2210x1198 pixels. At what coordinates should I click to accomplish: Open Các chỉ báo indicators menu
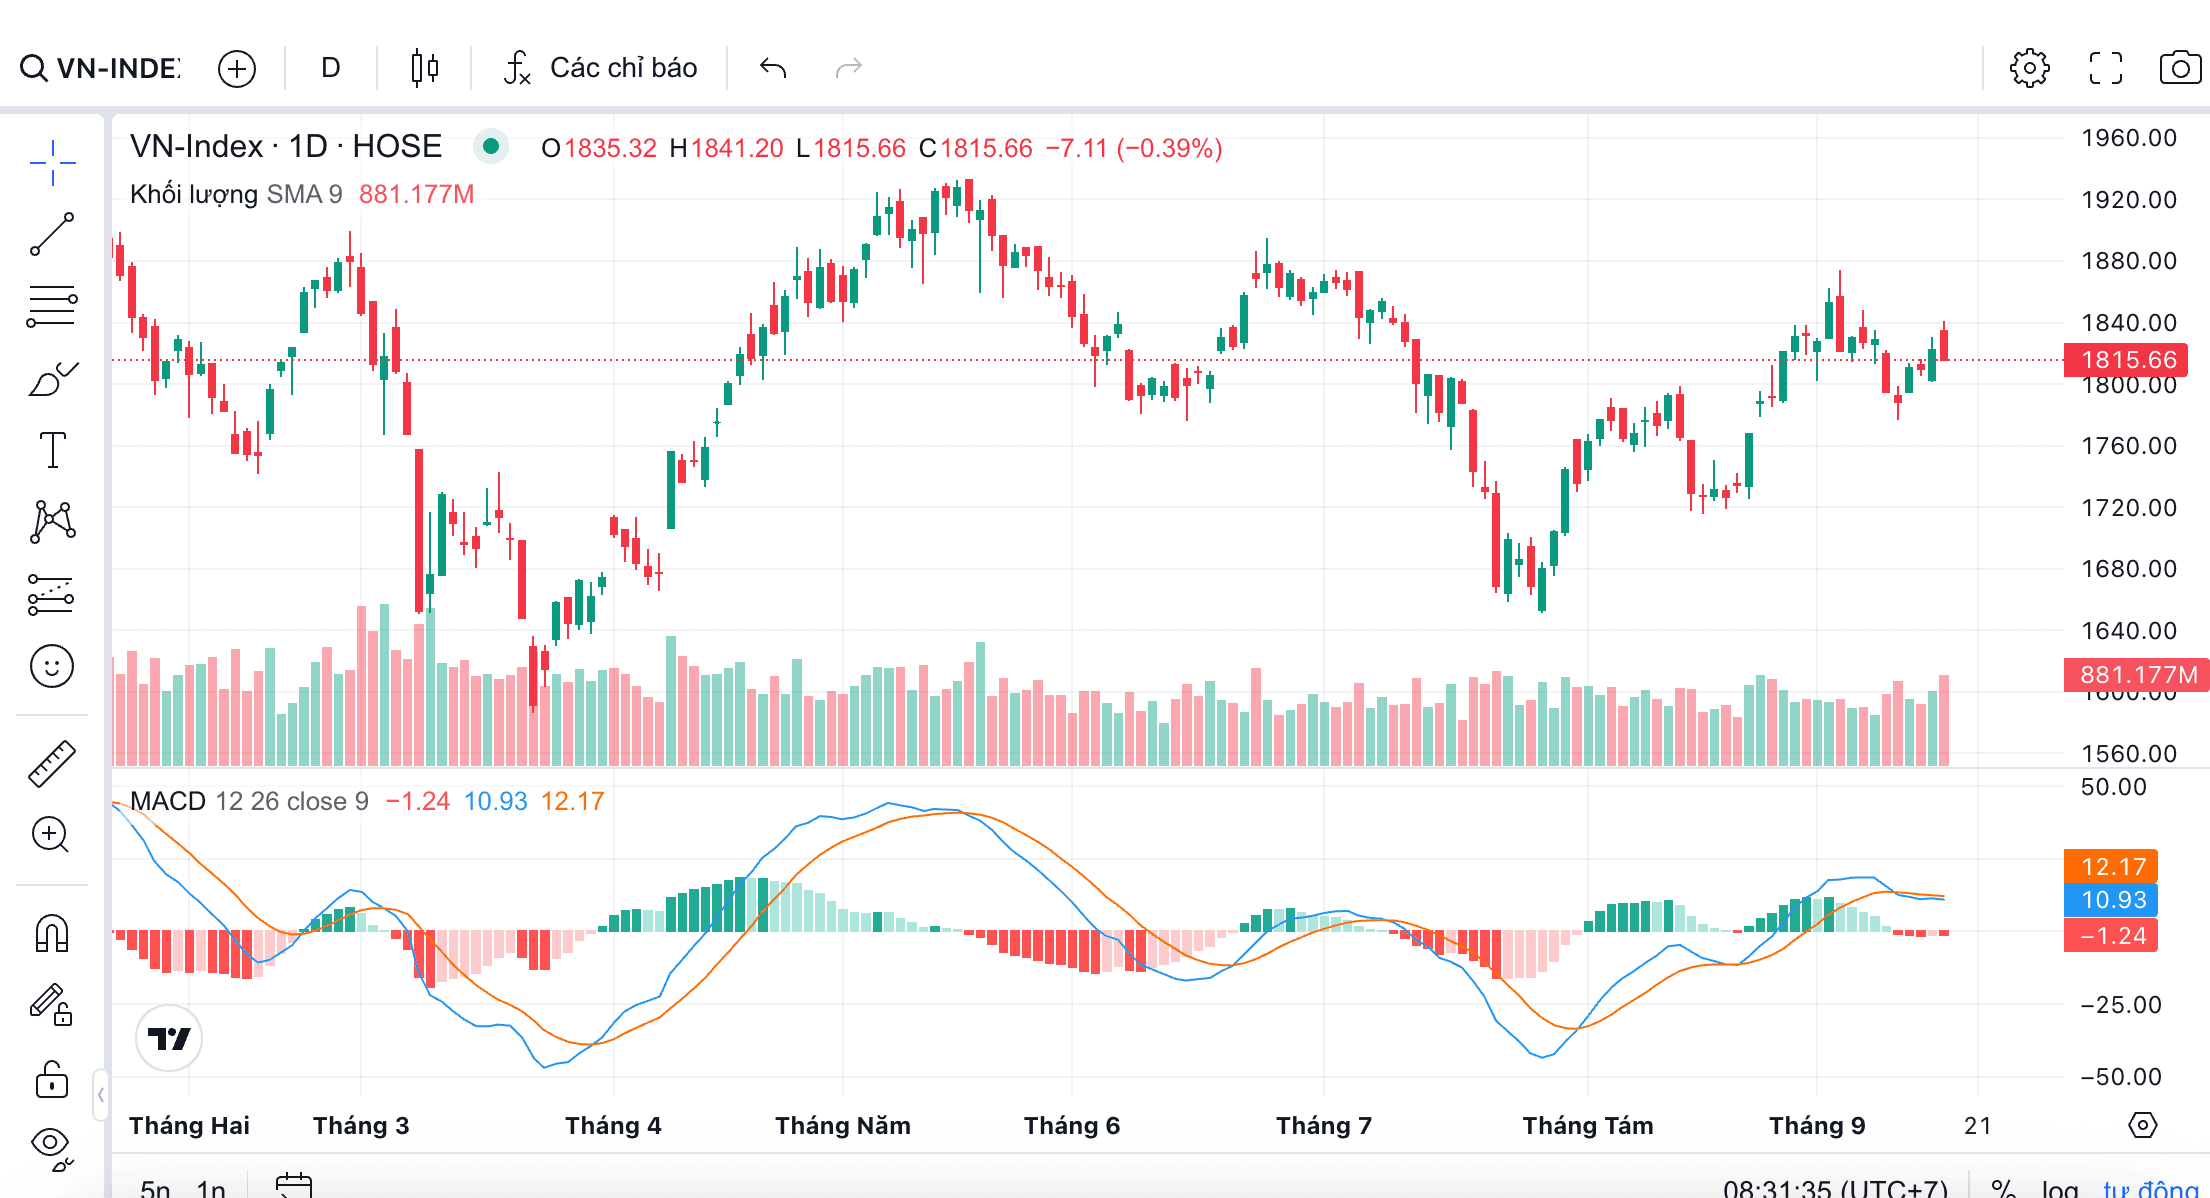600,68
